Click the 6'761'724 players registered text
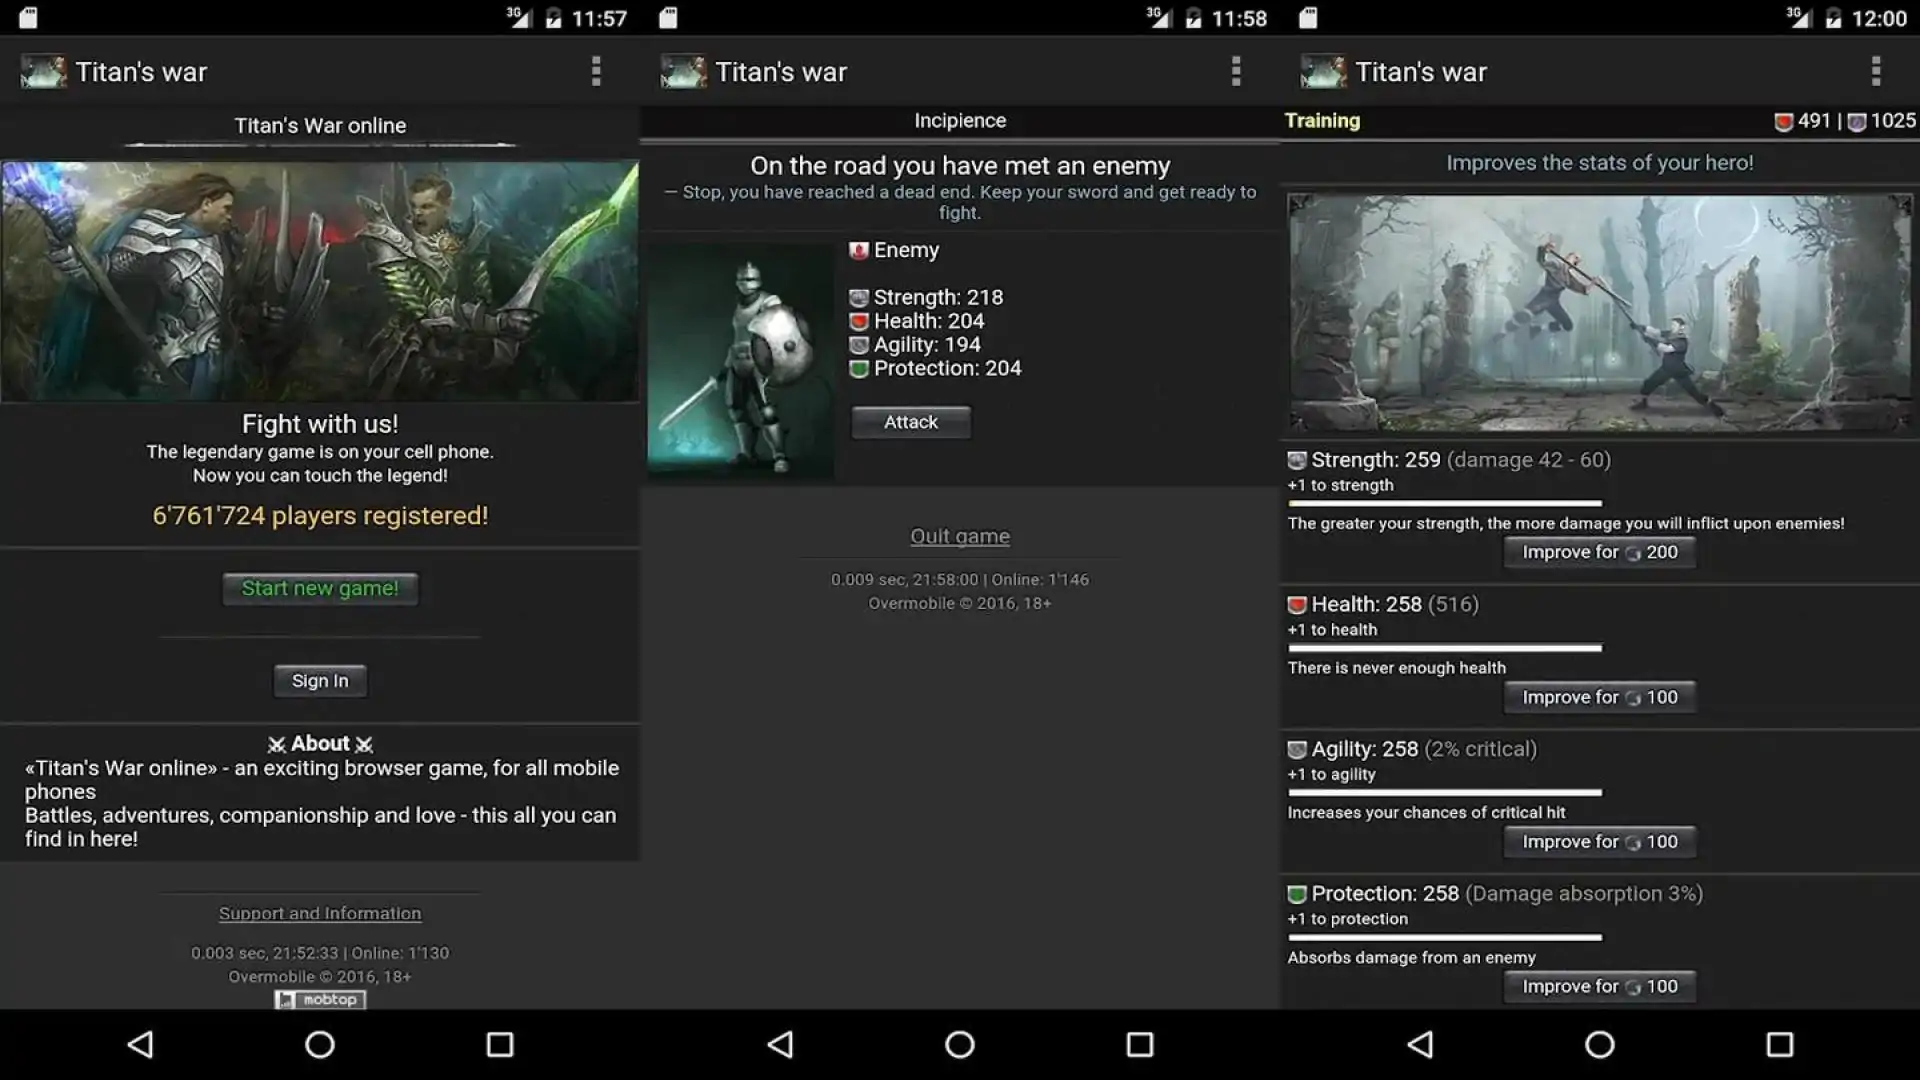The image size is (1920, 1080). (x=320, y=516)
